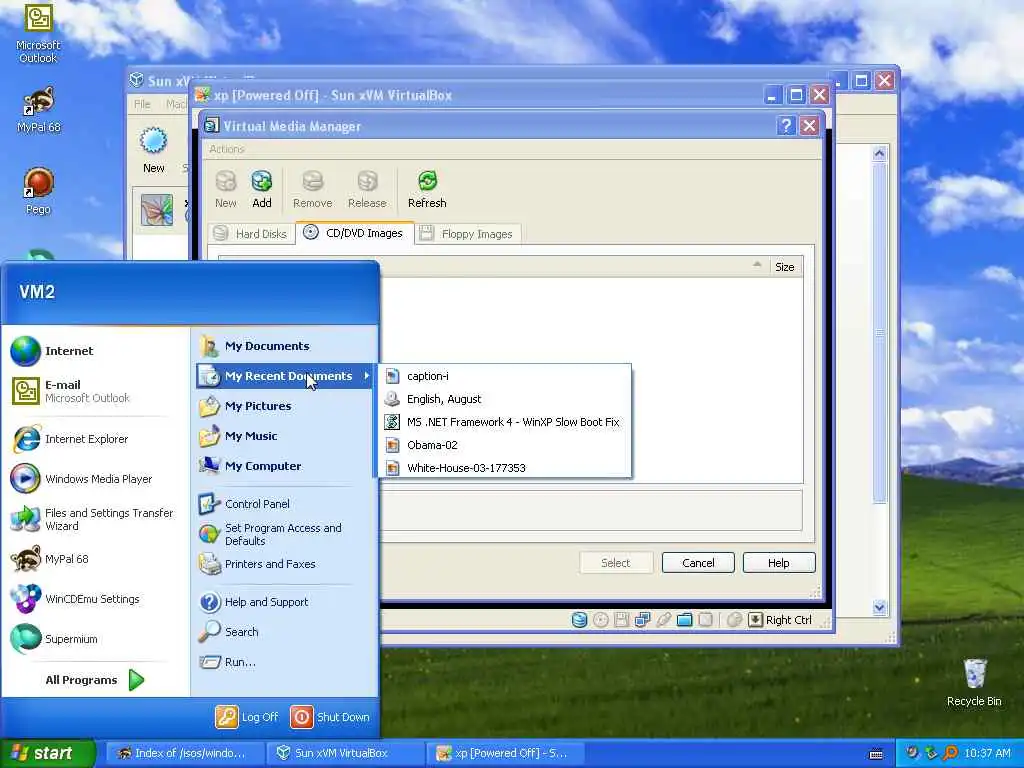Viewport: 1024px width, 768px height.
Task: Open Set Program Access and Defaults
Action: [285, 534]
